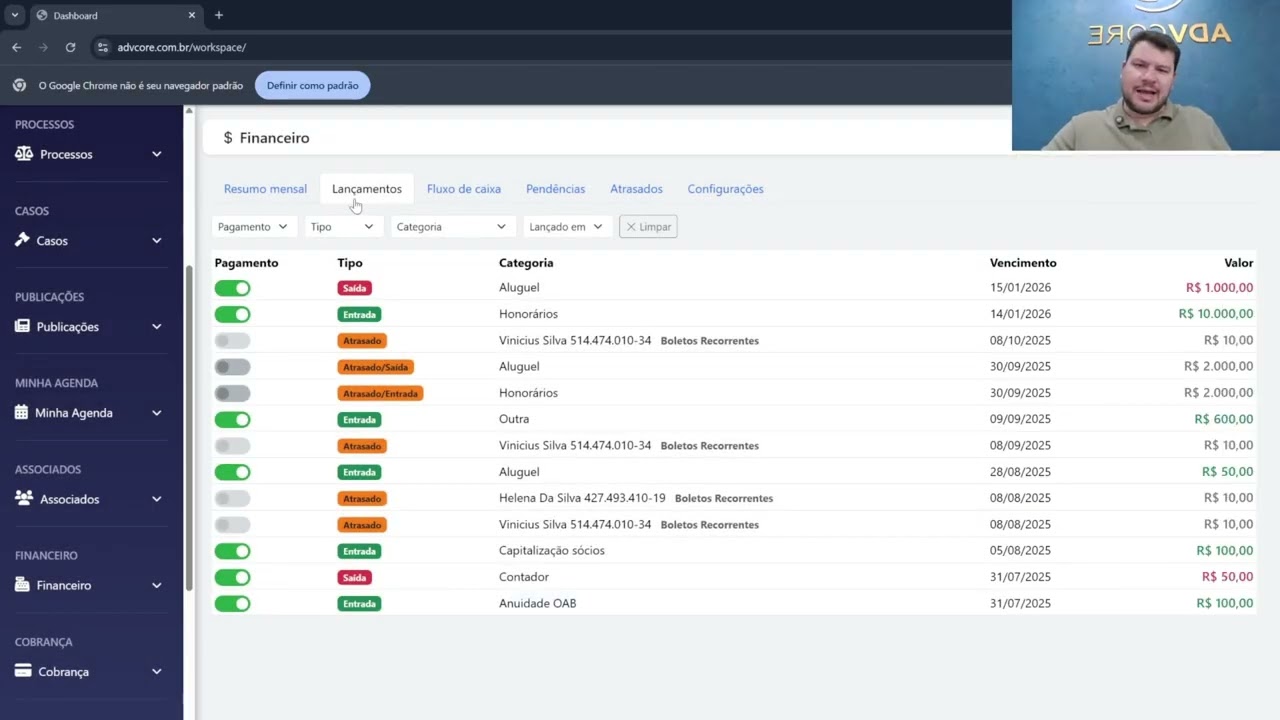The image size is (1280, 720).
Task: Expand the Minha Agenda sidebar chevron
Action: 157,412
